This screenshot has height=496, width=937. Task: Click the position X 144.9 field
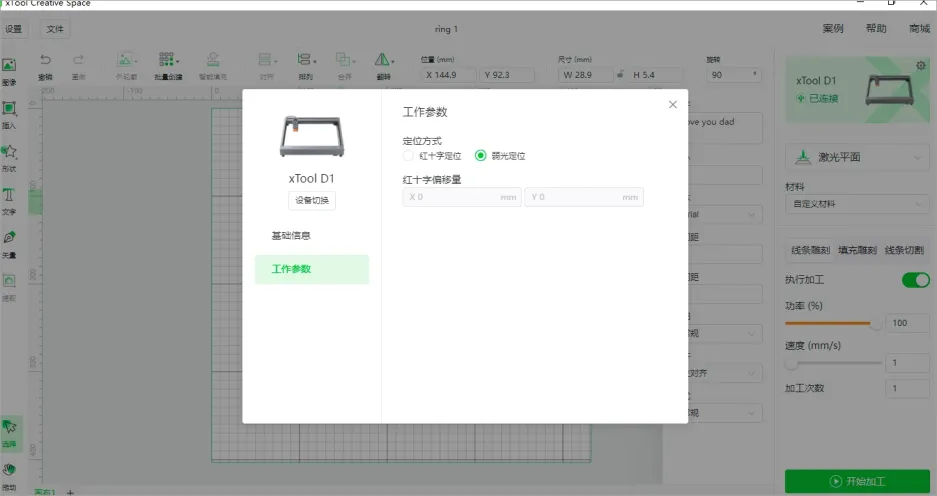point(449,75)
